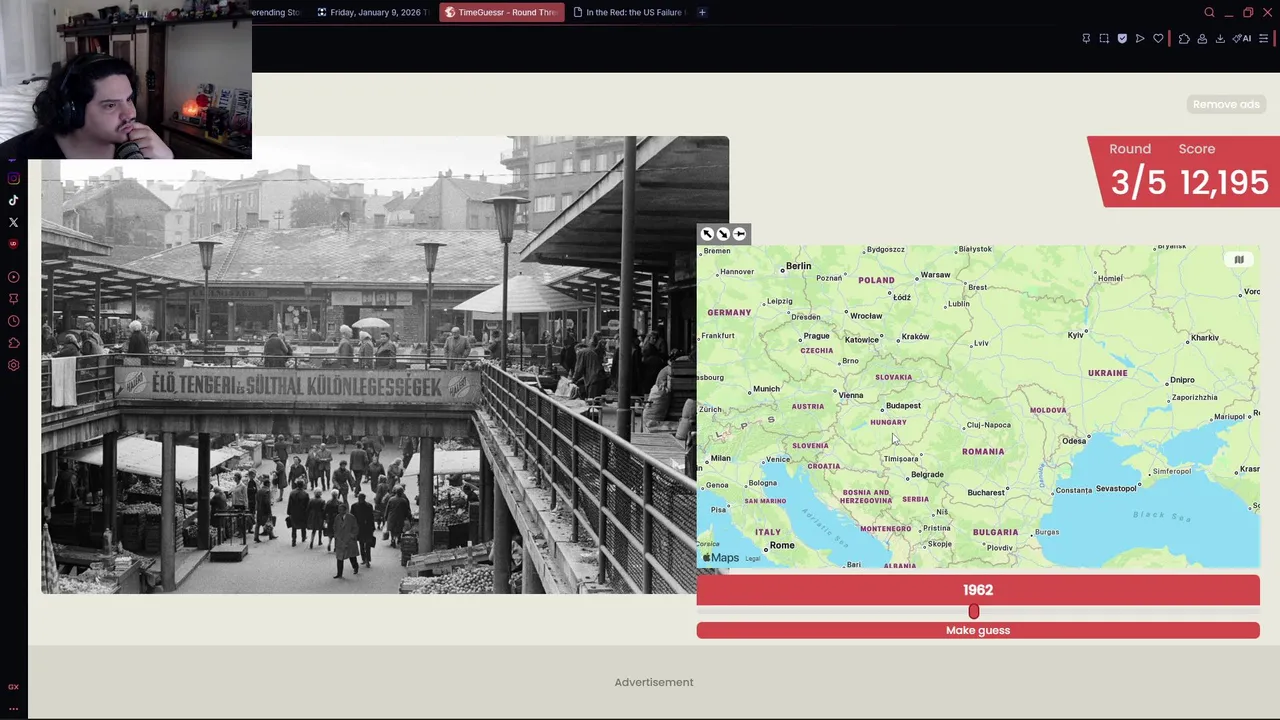Click the 1962 year label above slider
Image resolution: width=1280 pixels, height=720 pixels.
click(978, 590)
